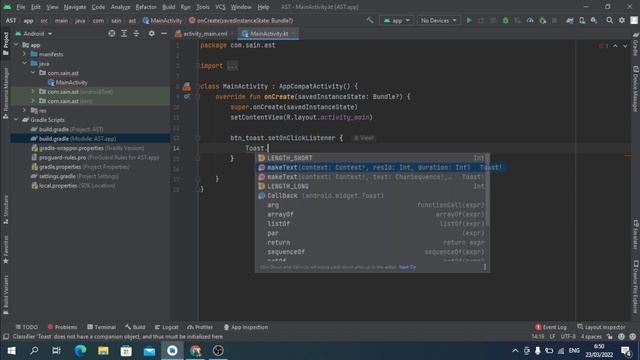Toggle the Gradle tool window on right edge
Image resolution: width=640 pixels, height=360 pixels.
pos(636,44)
